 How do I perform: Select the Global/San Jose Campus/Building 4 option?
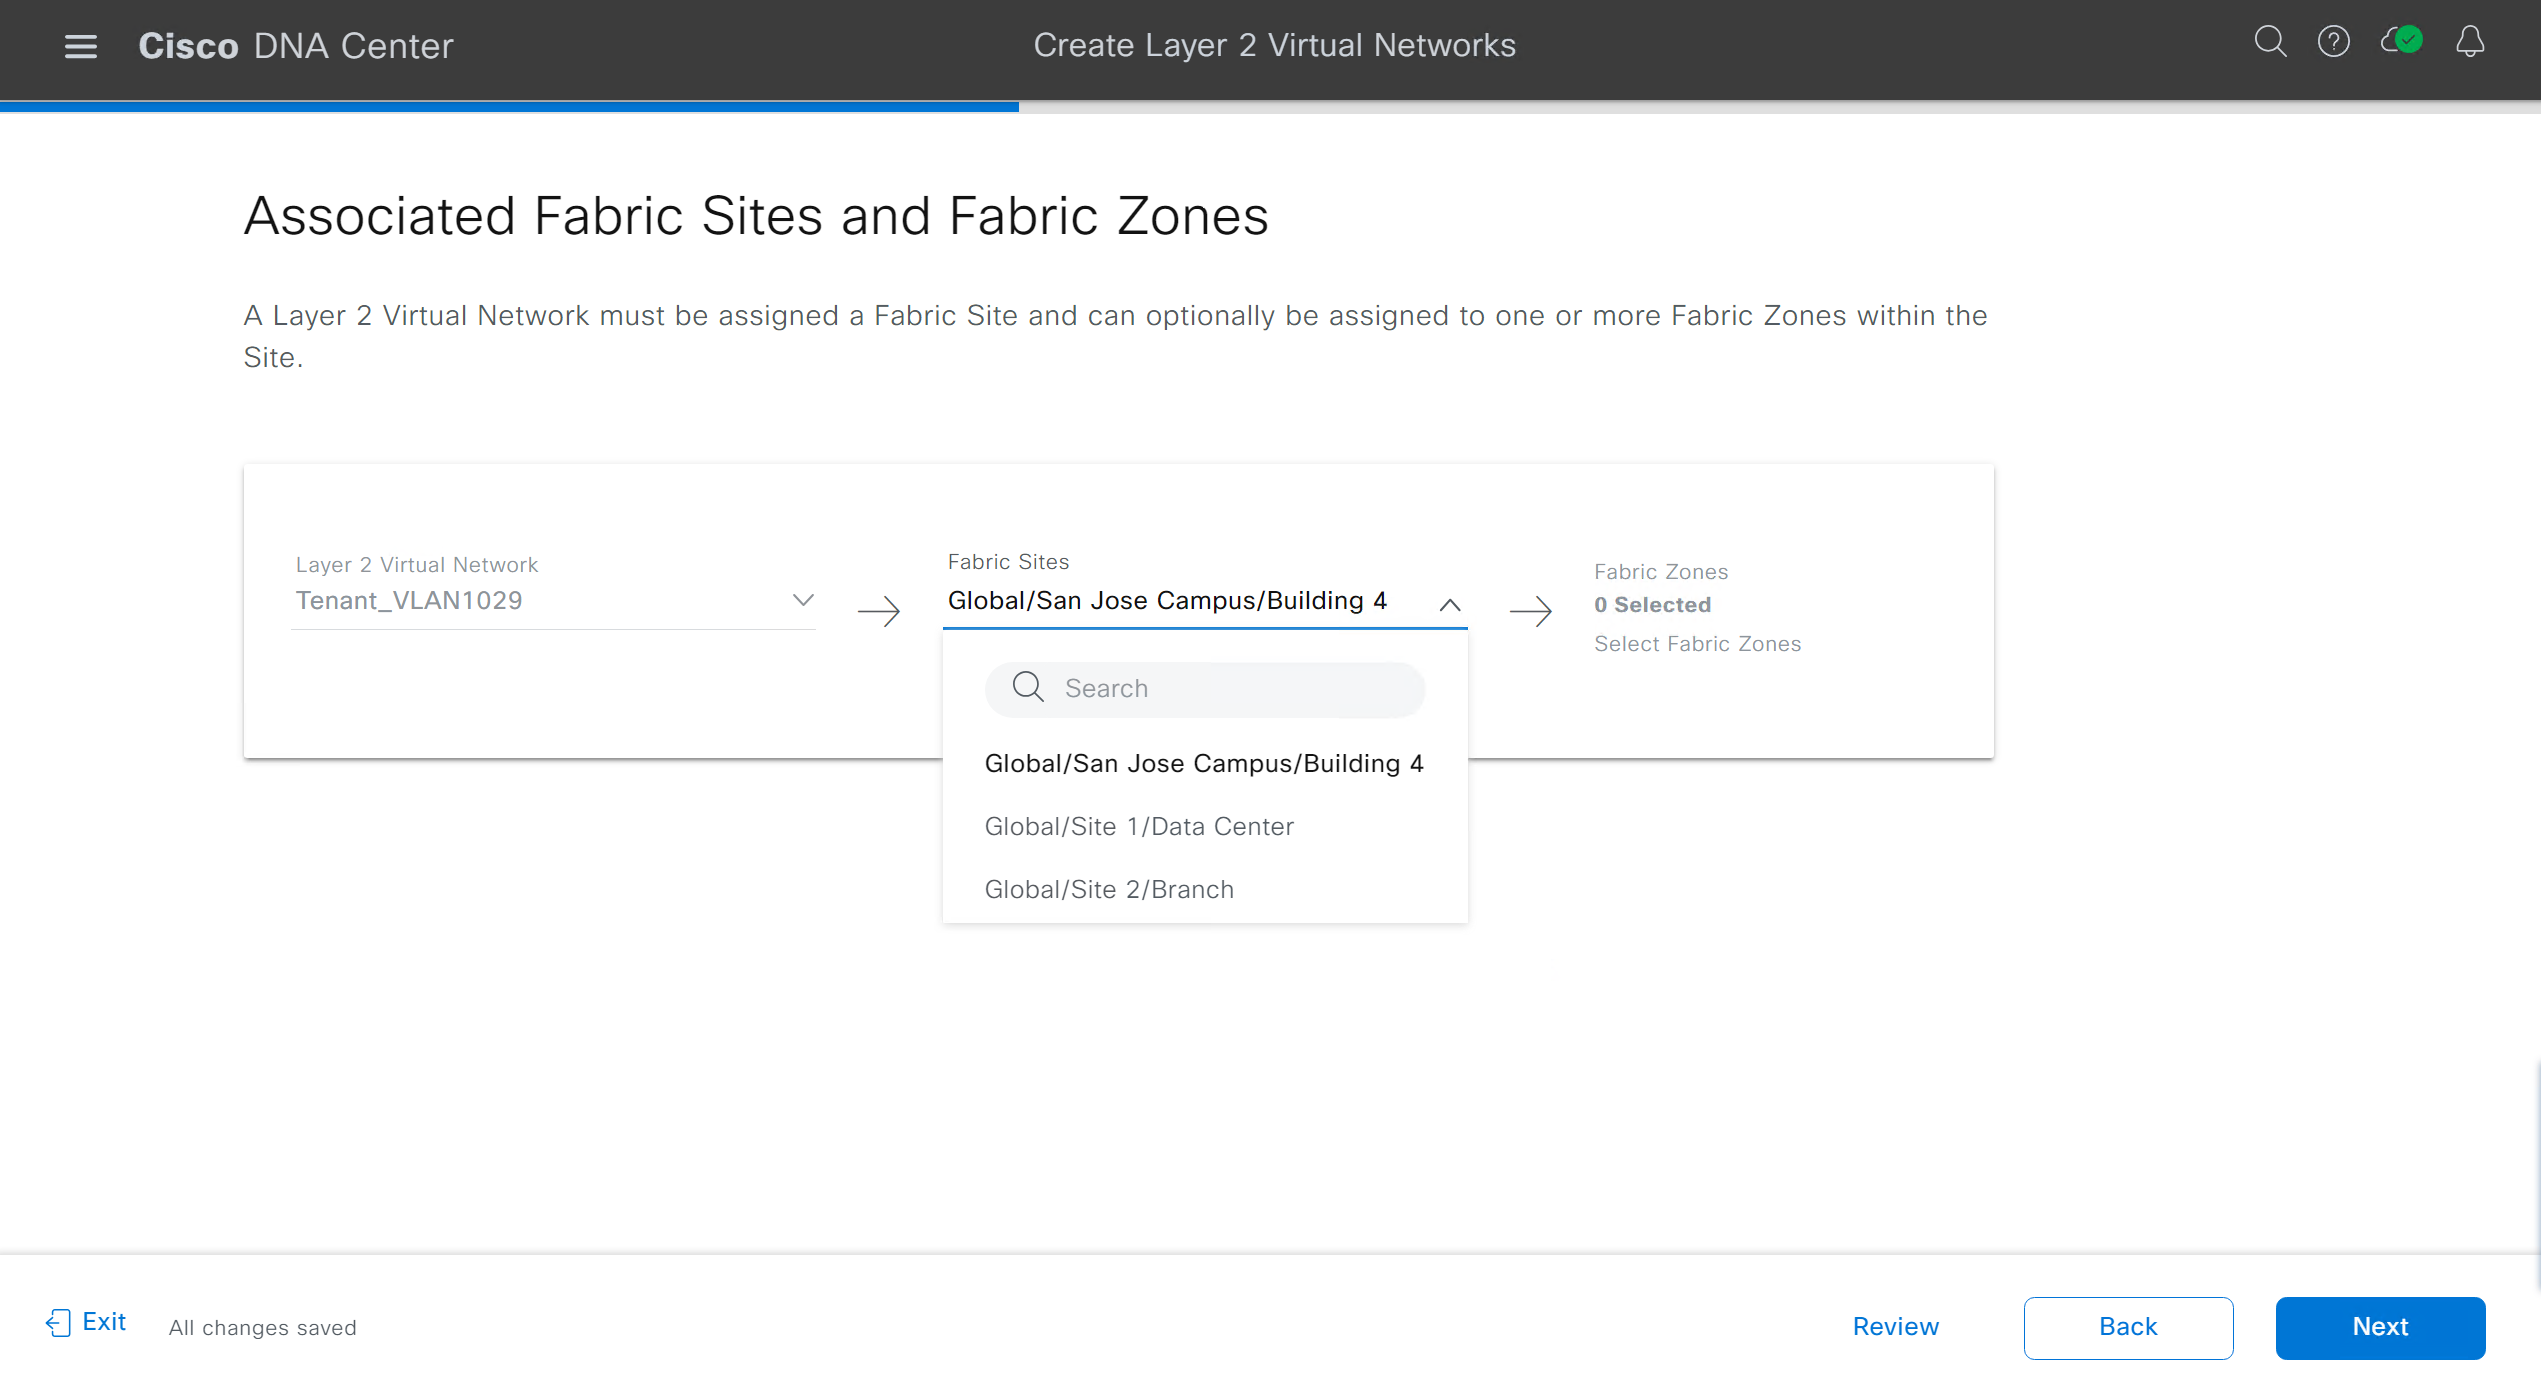1204,763
